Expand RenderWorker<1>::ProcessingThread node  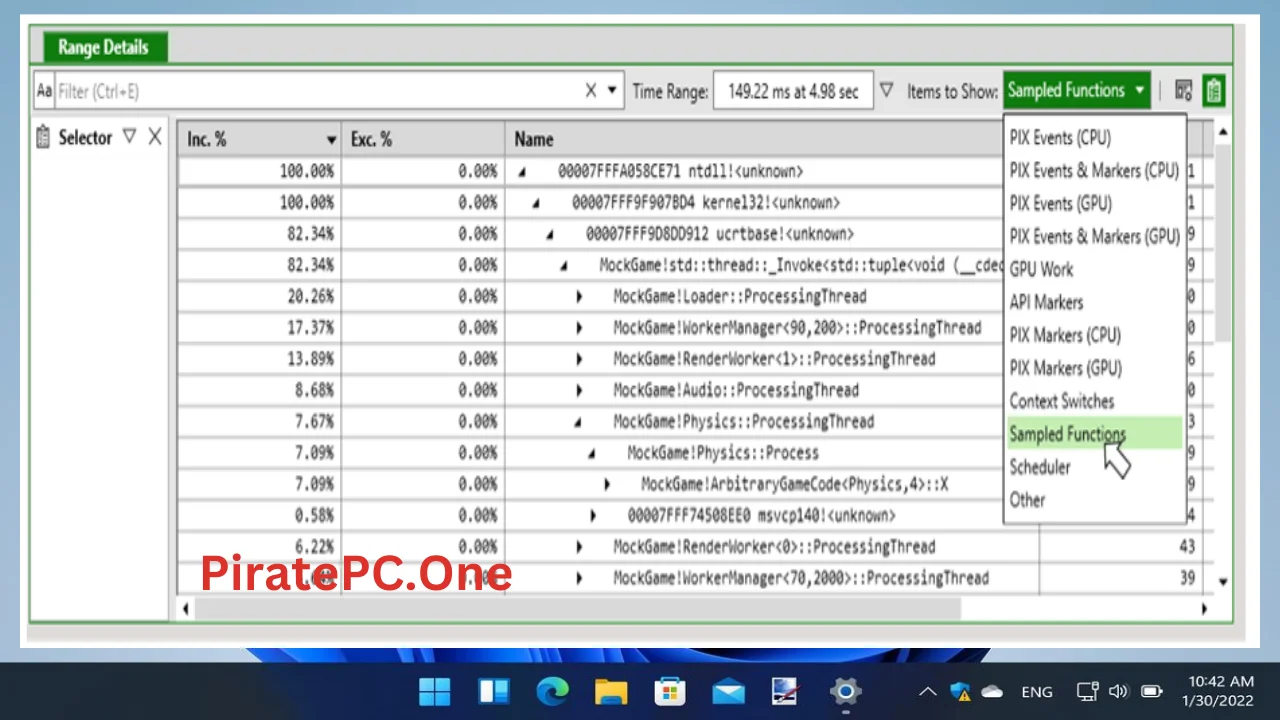pyautogui.click(x=579, y=359)
